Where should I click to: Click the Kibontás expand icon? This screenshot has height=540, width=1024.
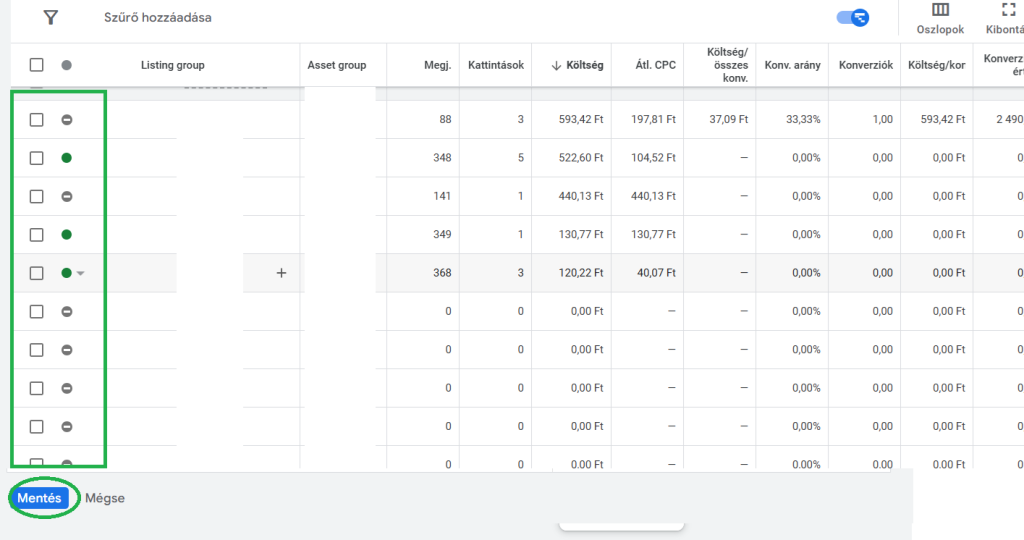(x=1008, y=11)
